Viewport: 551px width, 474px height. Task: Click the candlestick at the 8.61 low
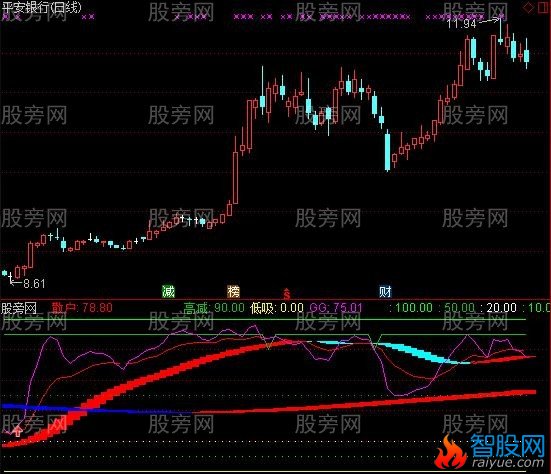tap(10, 277)
